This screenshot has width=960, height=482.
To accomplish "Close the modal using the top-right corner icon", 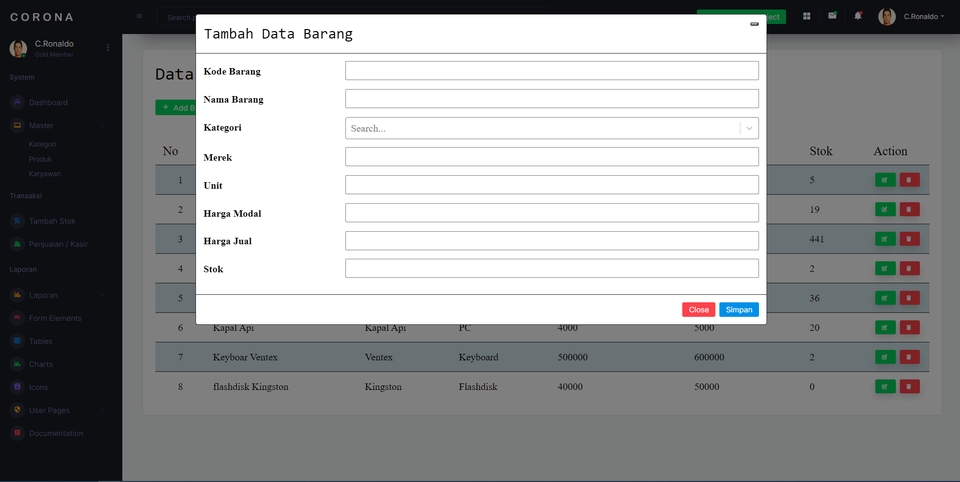I will (x=754, y=24).
